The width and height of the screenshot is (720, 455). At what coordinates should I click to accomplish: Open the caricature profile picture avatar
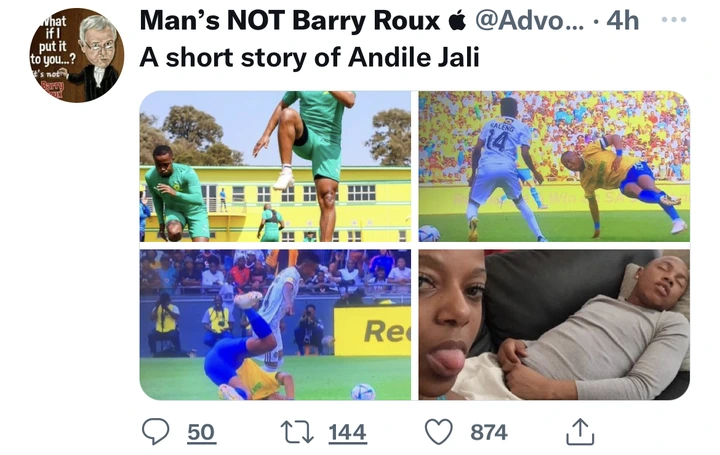pos(77,55)
